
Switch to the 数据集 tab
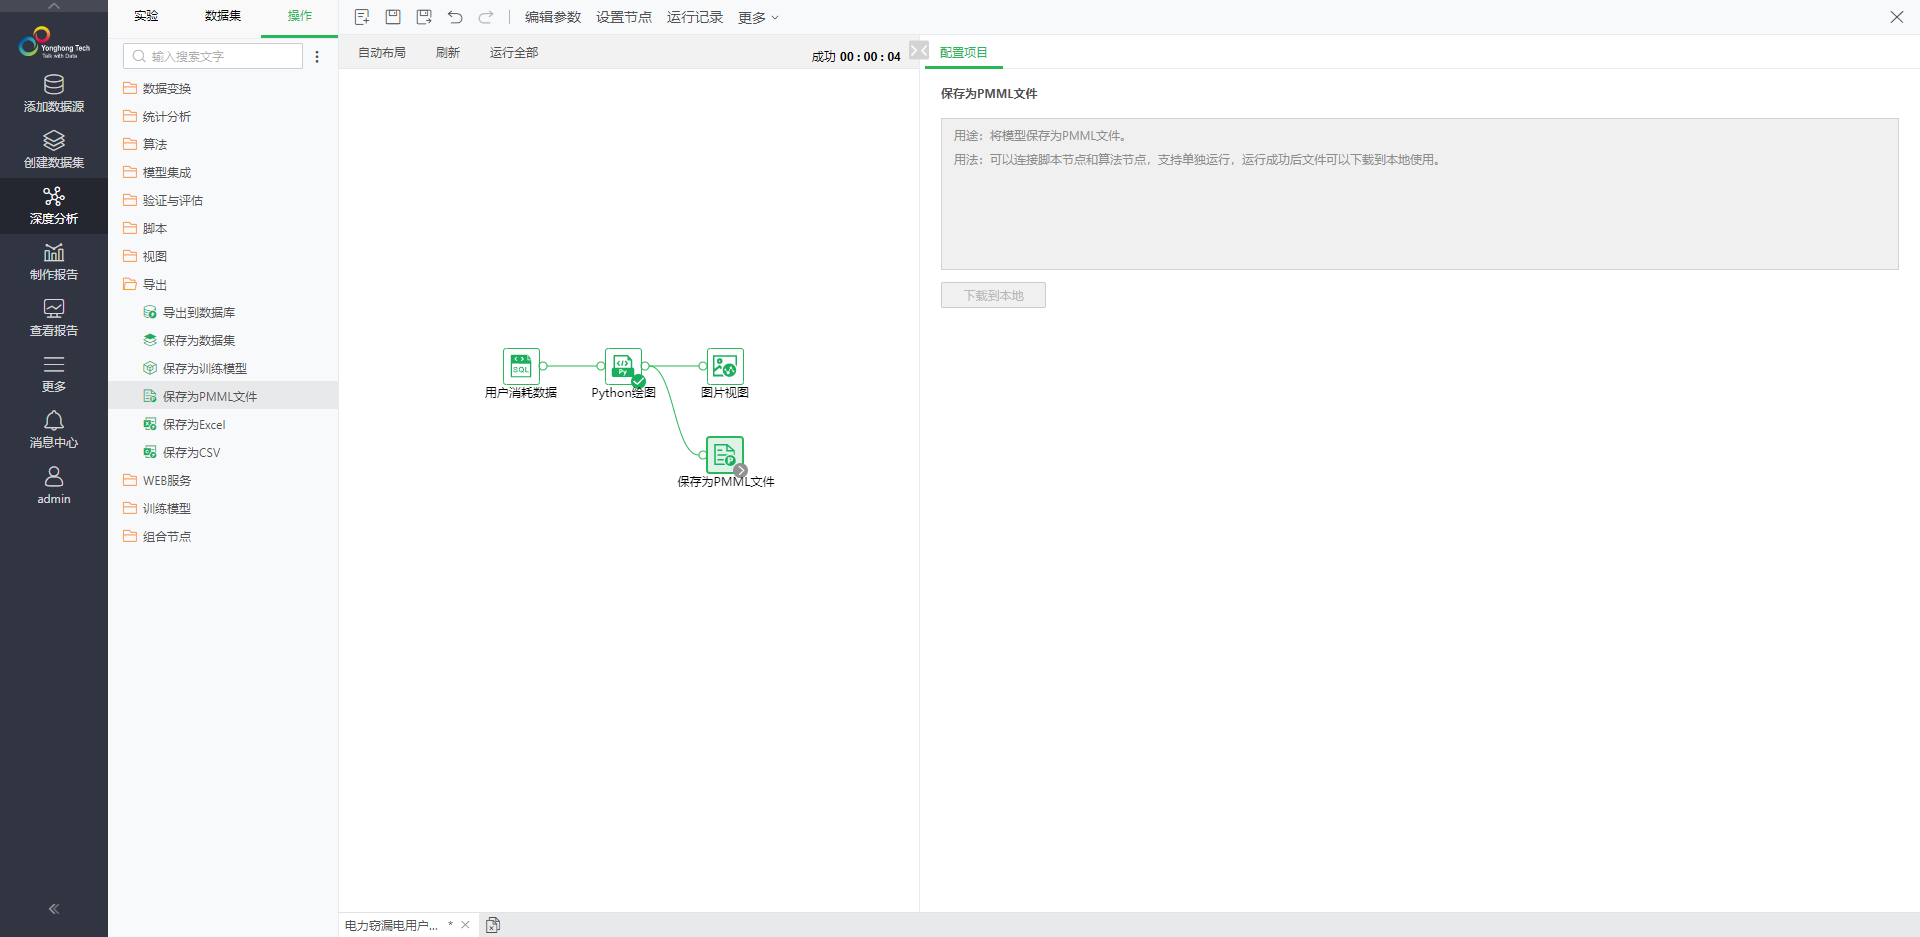(223, 16)
